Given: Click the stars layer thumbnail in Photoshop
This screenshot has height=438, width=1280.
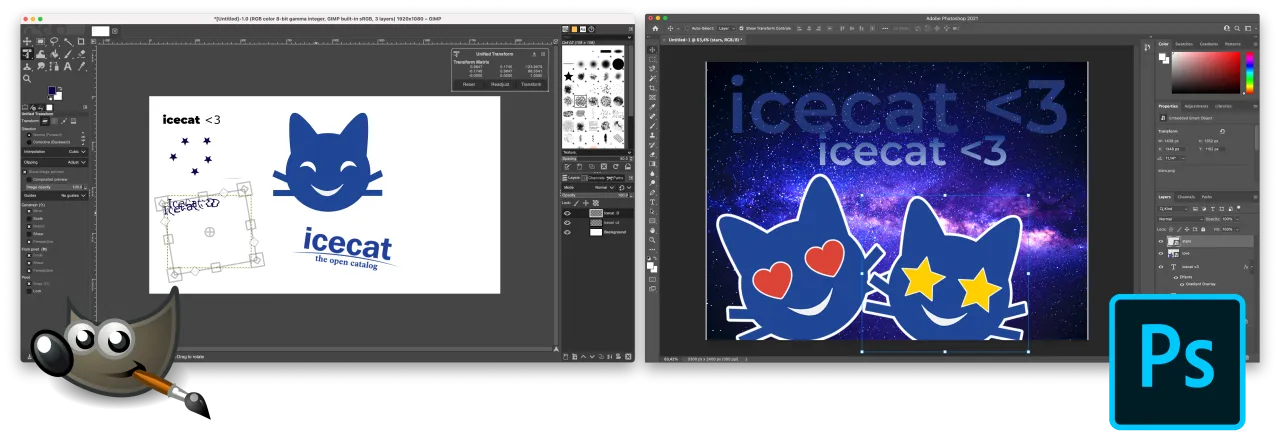Looking at the screenshot, I should 1175,242.
